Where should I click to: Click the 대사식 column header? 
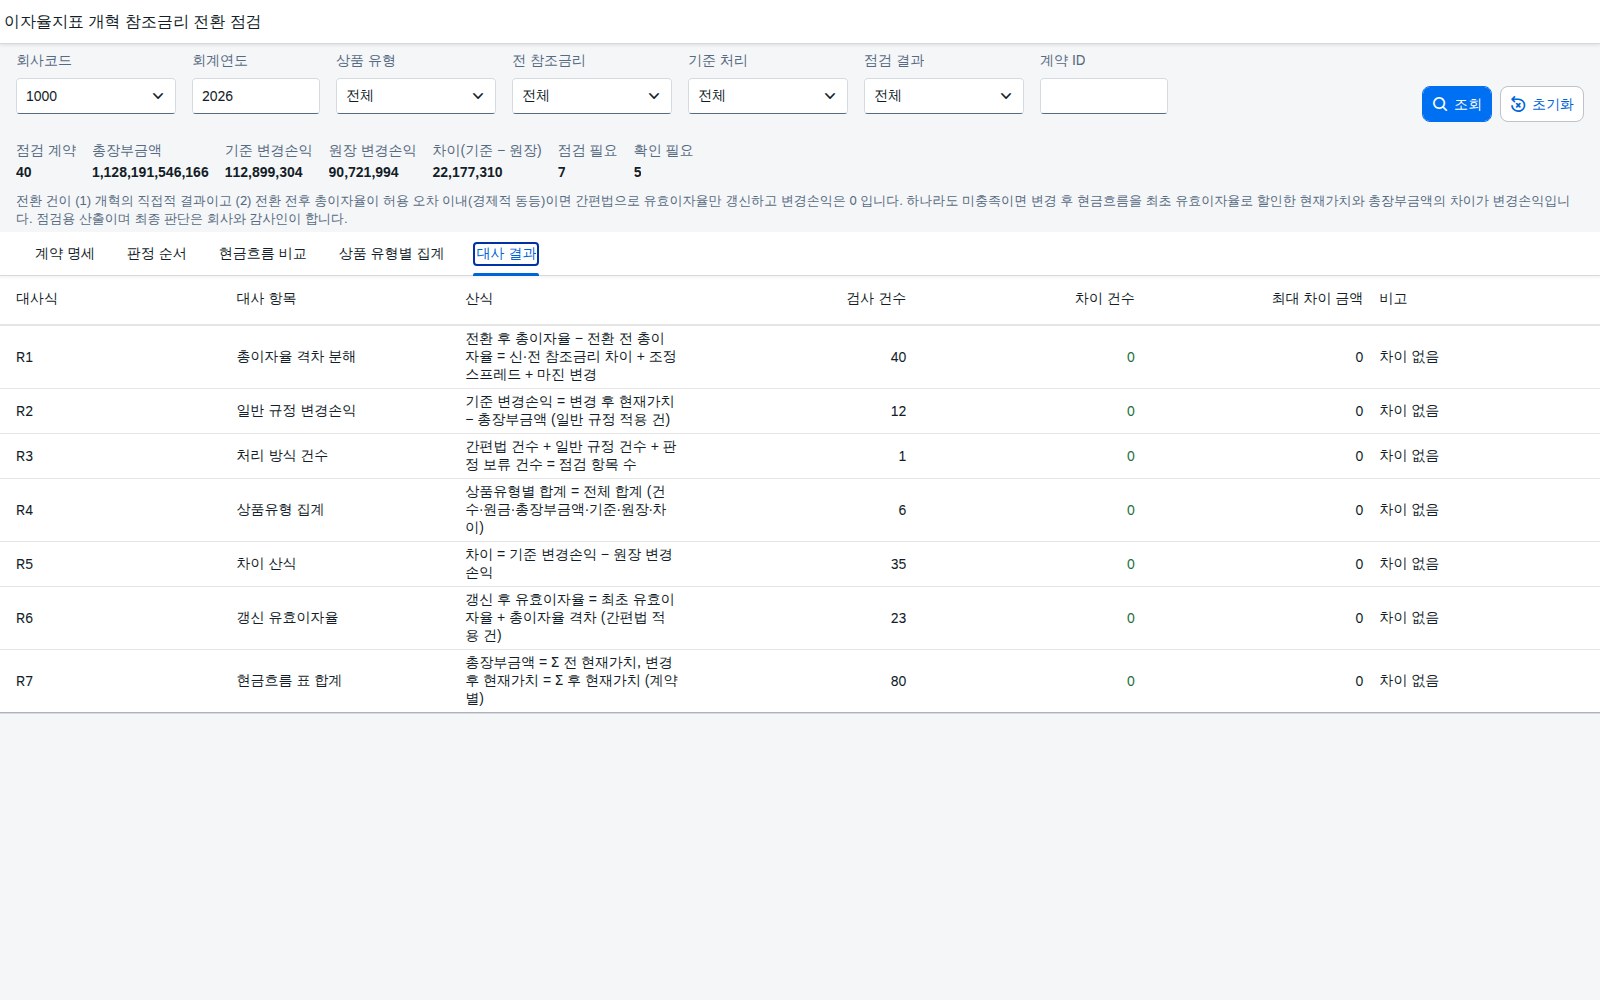[x=37, y=299]
